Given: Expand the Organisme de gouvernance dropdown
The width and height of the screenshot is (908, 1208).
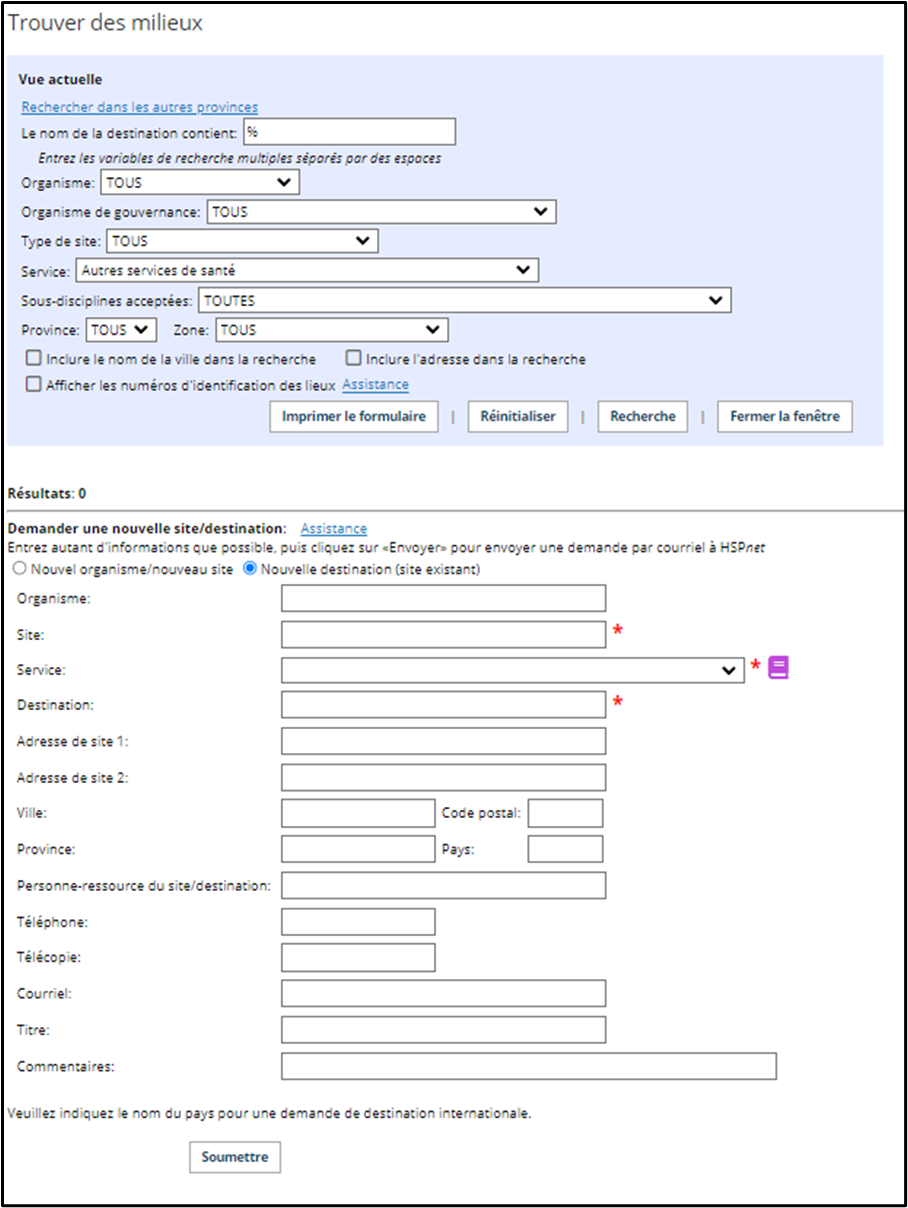Looking at the screenshot, I should [x=381, y=212].
